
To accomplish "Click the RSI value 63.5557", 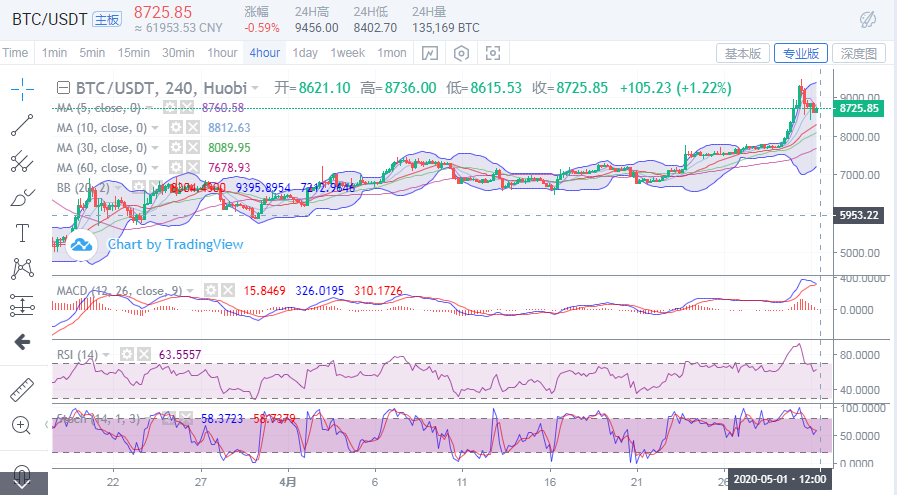I will point(180,355).
